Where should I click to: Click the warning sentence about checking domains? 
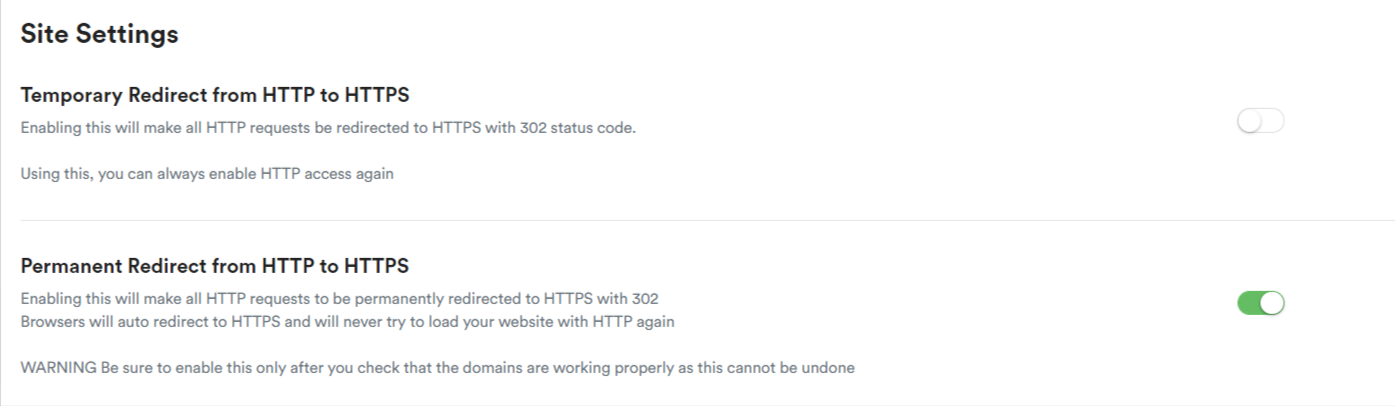438,367
